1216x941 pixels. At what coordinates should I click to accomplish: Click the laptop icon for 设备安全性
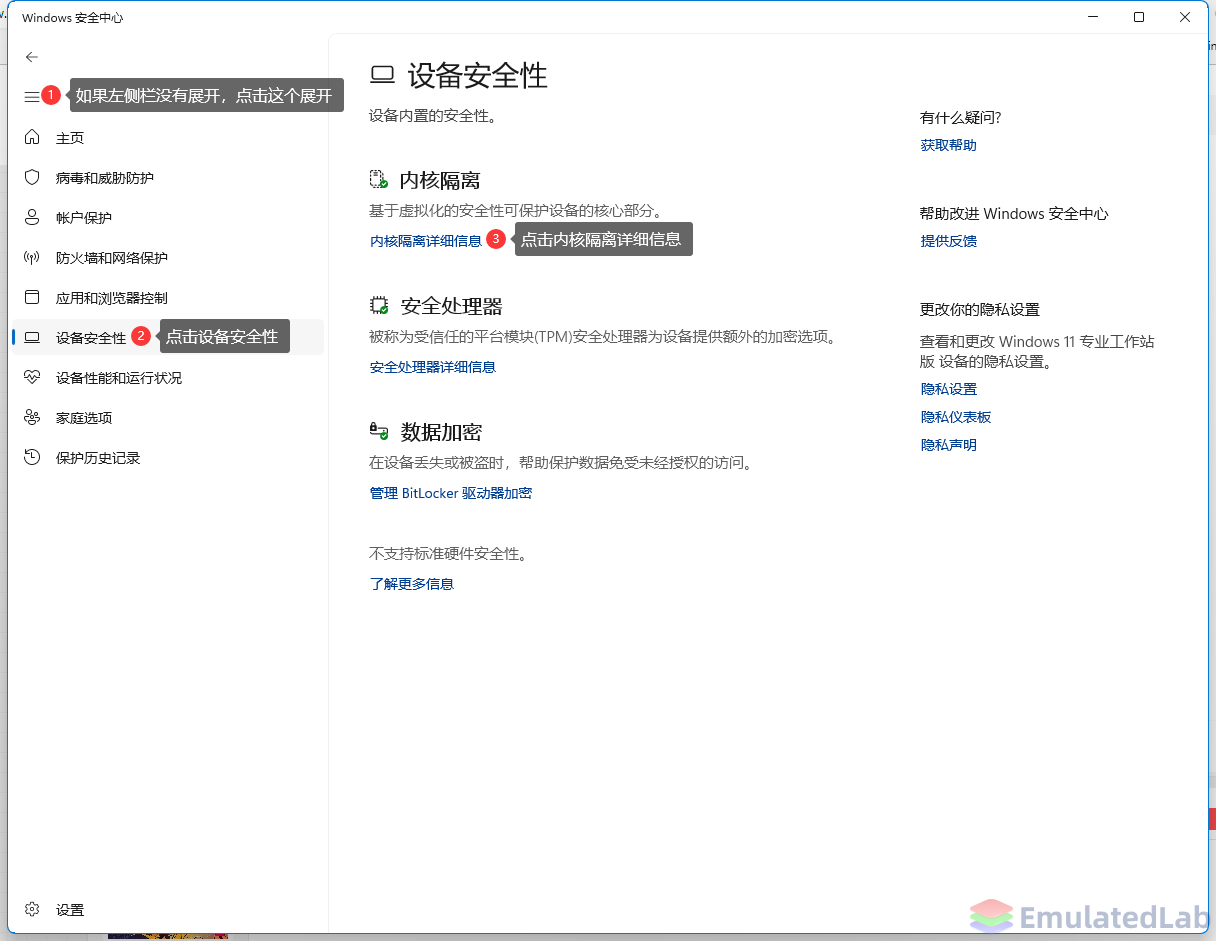pyautogui.click(x=32, y=337)
